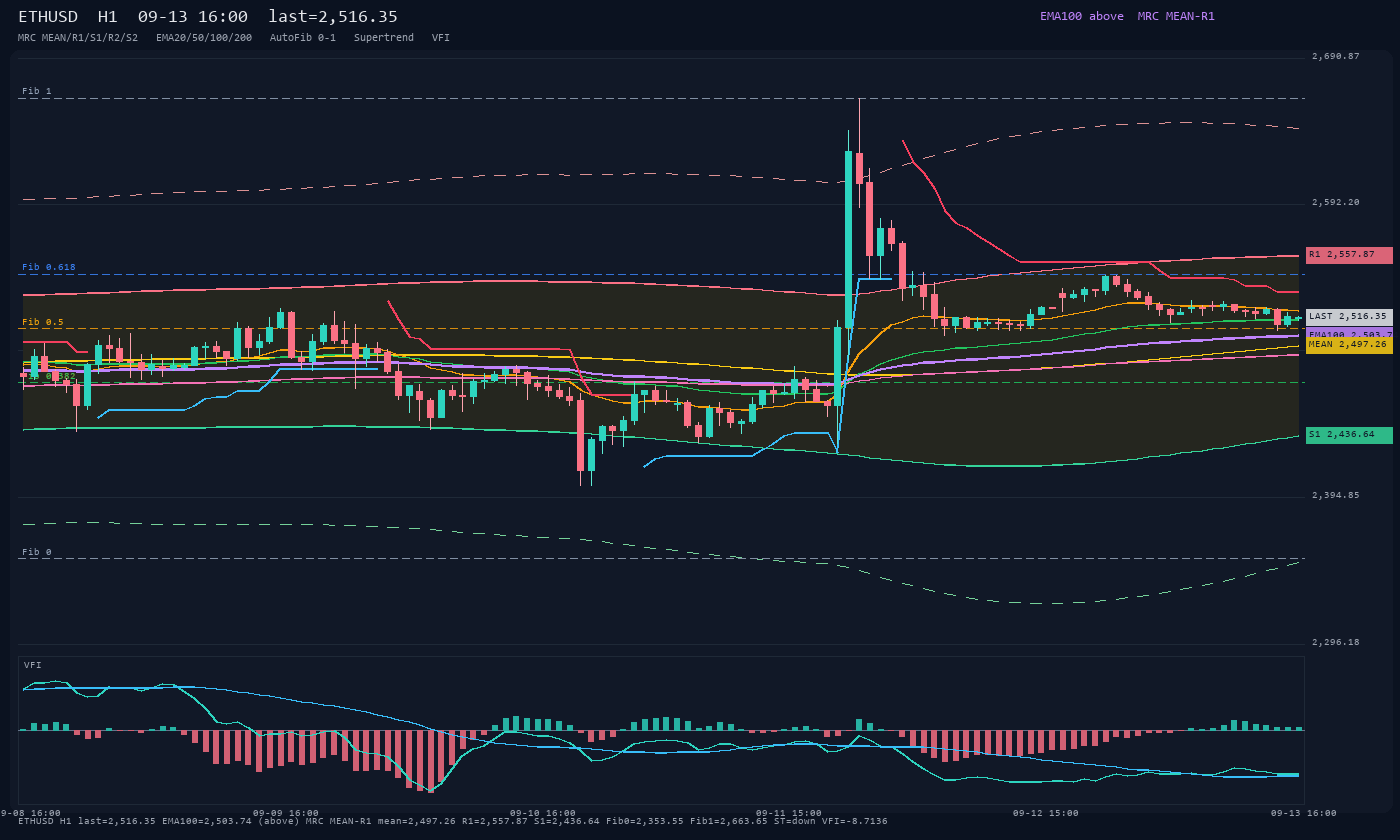This screenshot has height=840, width=1400.
Task: Select the R1 2,557.87 price tag
Action: pos(1349,255)
